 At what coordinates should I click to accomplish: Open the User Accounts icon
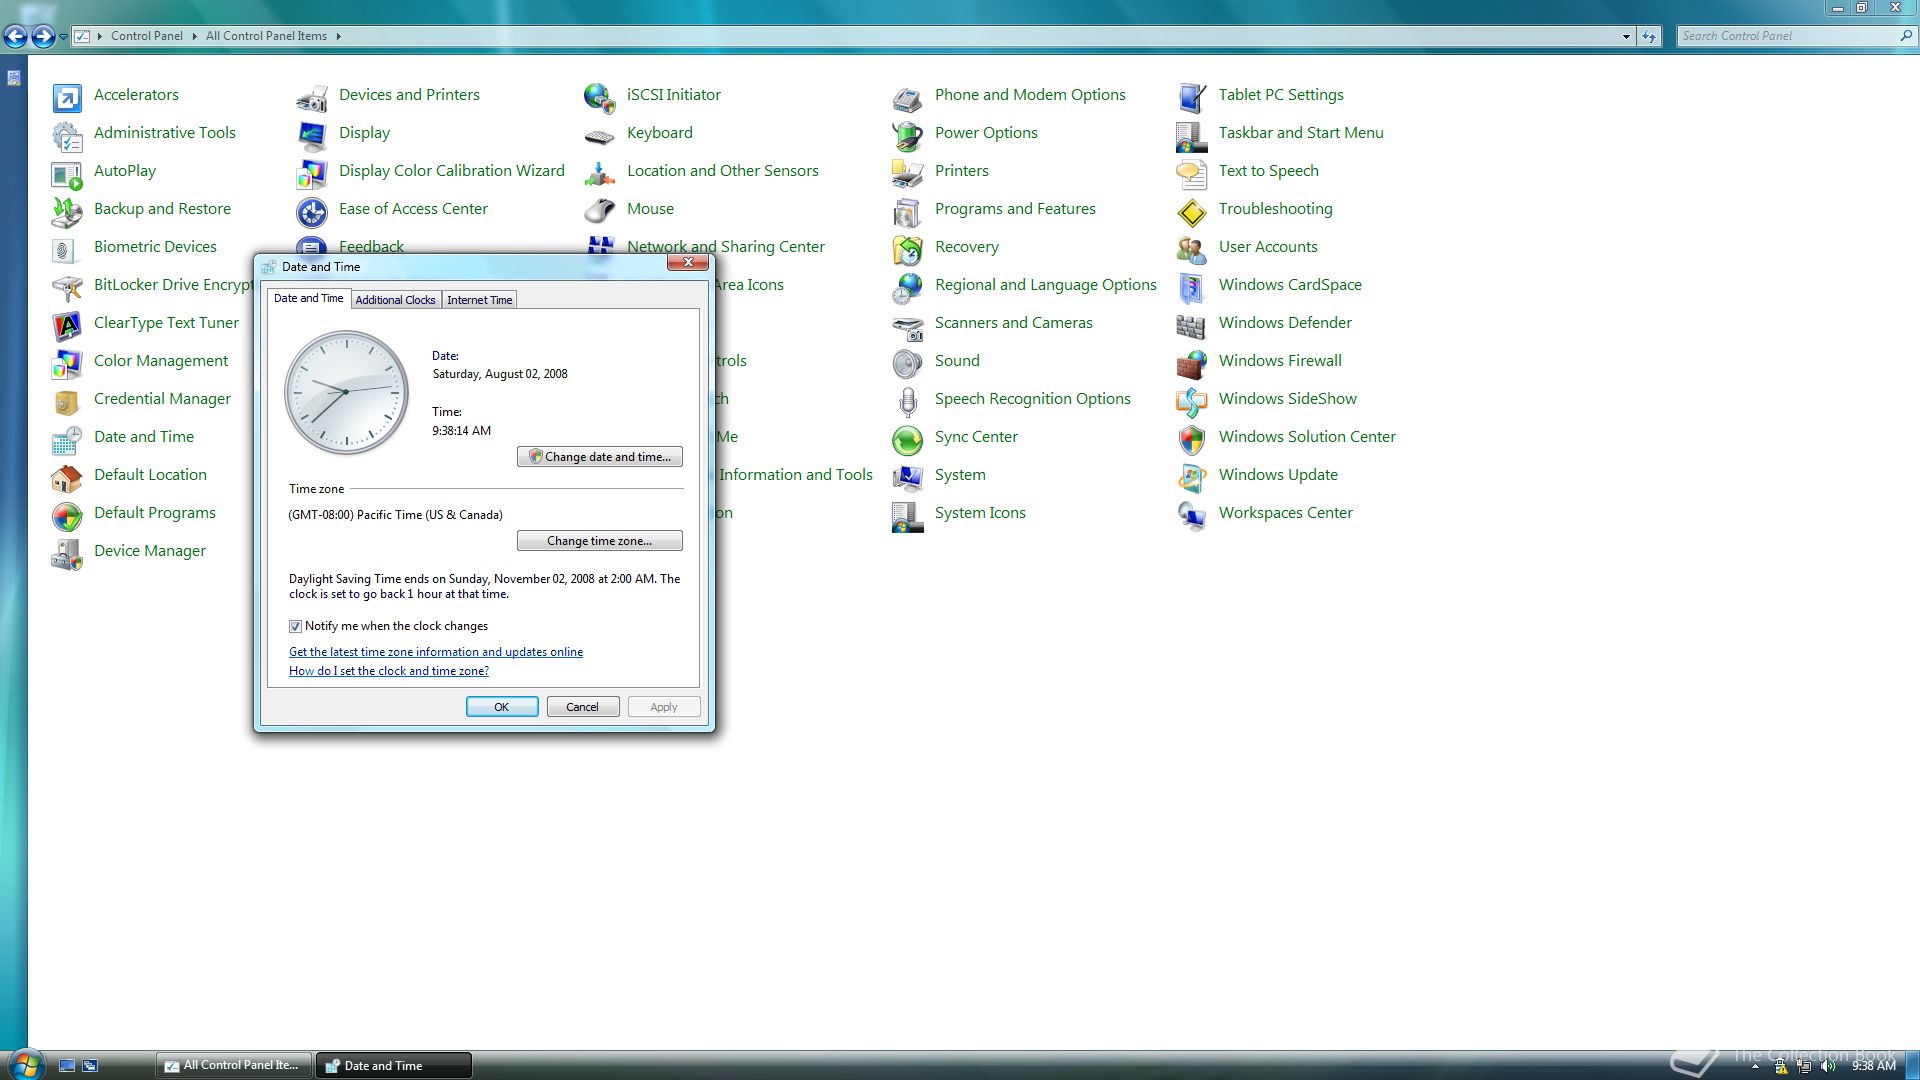click(1192, 248)
